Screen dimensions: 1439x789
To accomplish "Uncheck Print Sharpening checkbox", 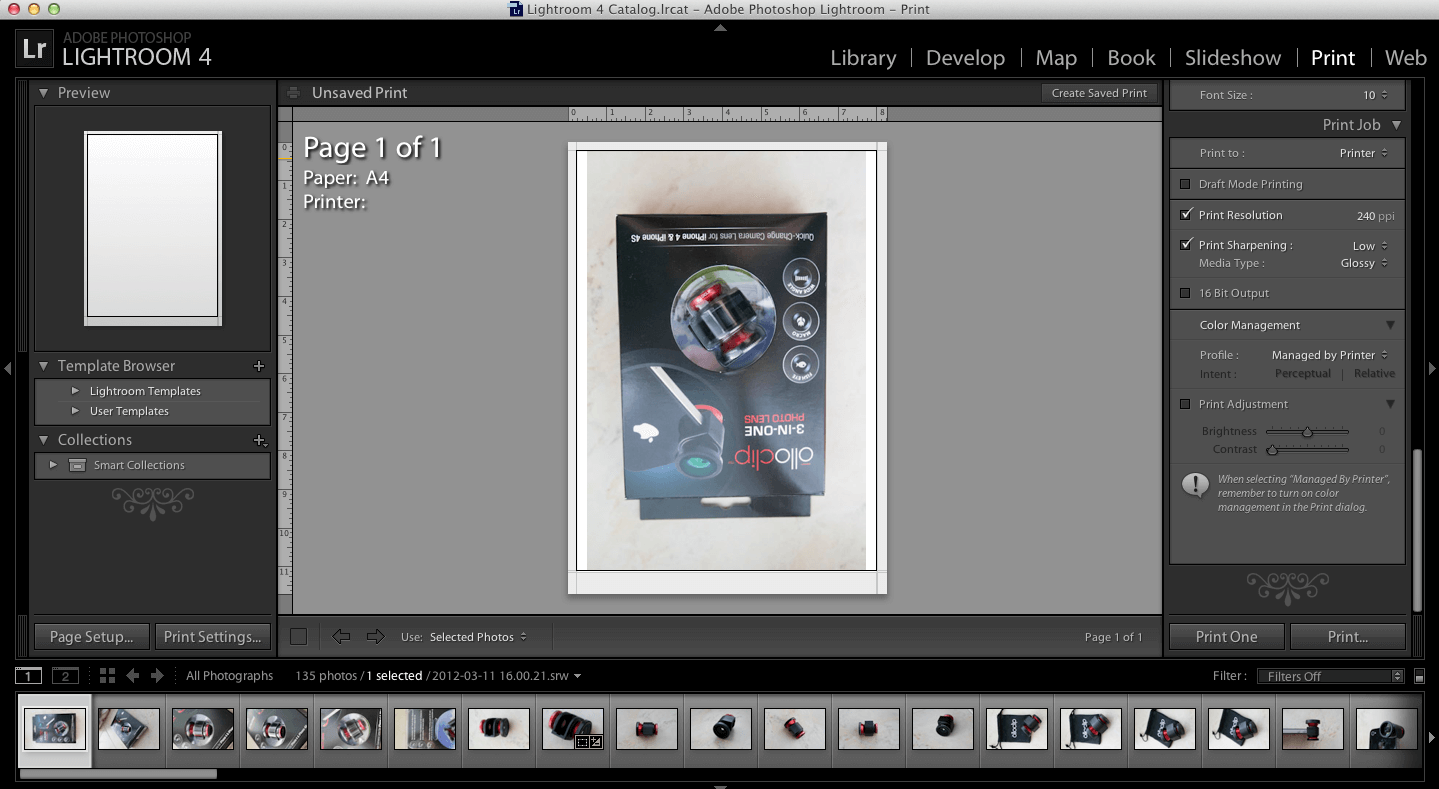I will point(1186,244).
